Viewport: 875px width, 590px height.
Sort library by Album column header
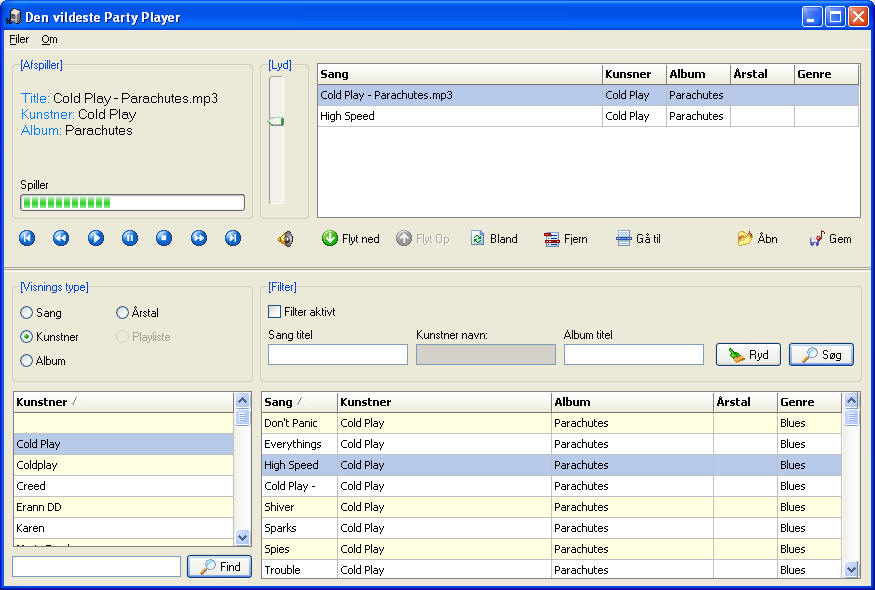632,402
